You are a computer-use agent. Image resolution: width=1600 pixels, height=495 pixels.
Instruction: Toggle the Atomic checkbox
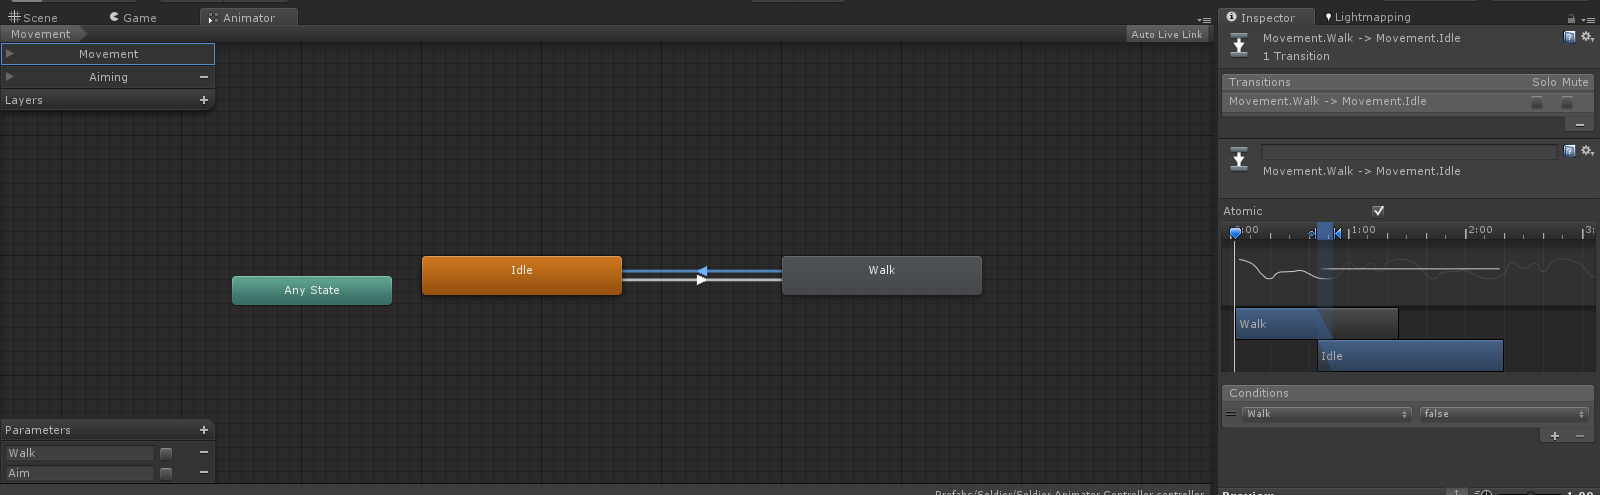click(x=1378, y=211)
